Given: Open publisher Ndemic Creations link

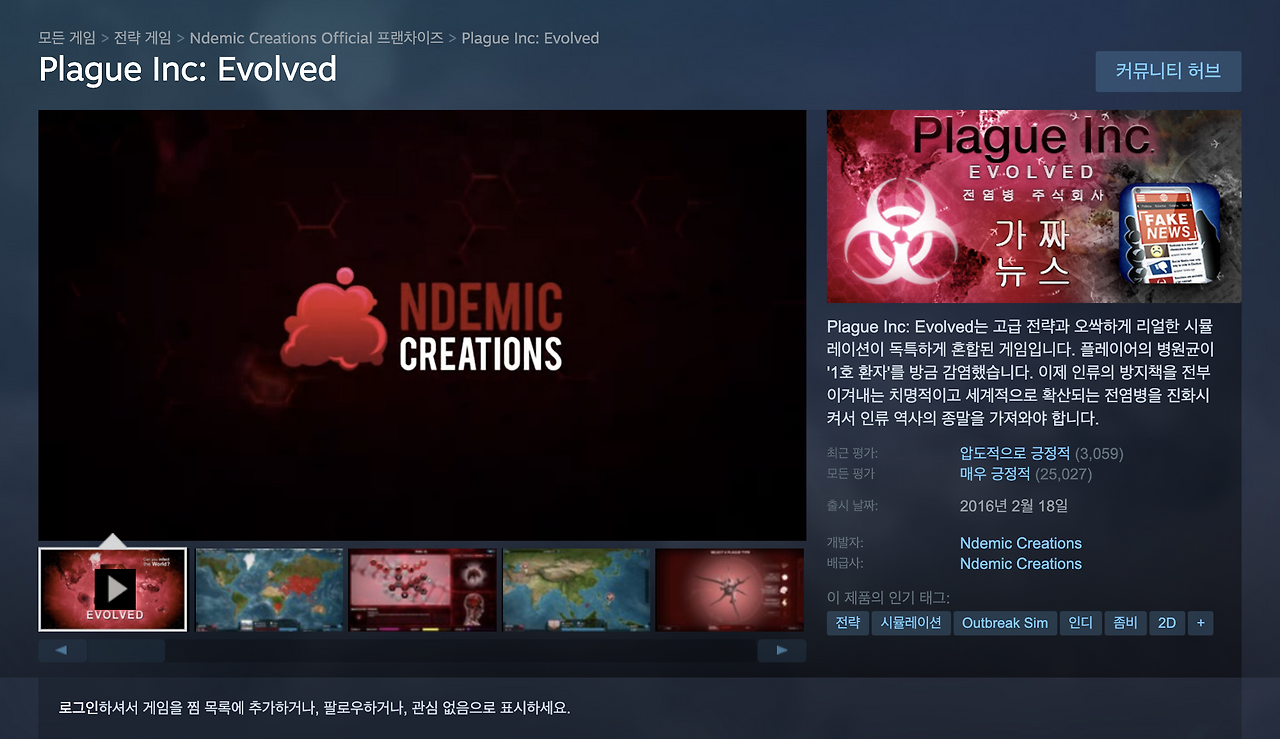Looking at the screenshot, I should (x=1021, y=564).
